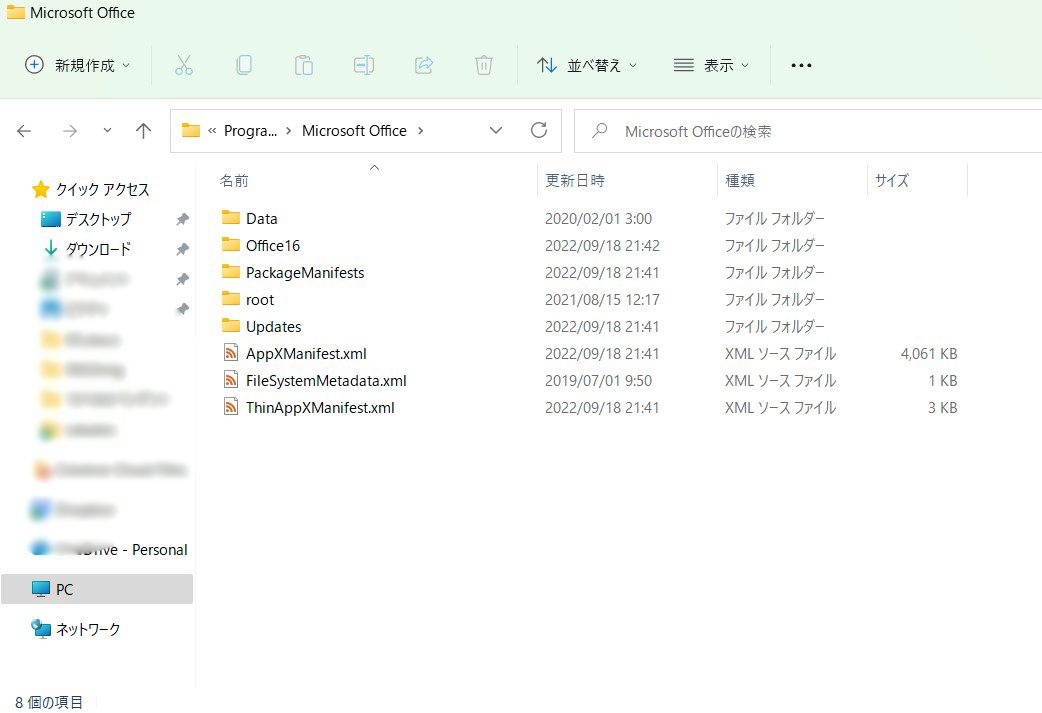Click the Cut scissors icon

[184, 65]
